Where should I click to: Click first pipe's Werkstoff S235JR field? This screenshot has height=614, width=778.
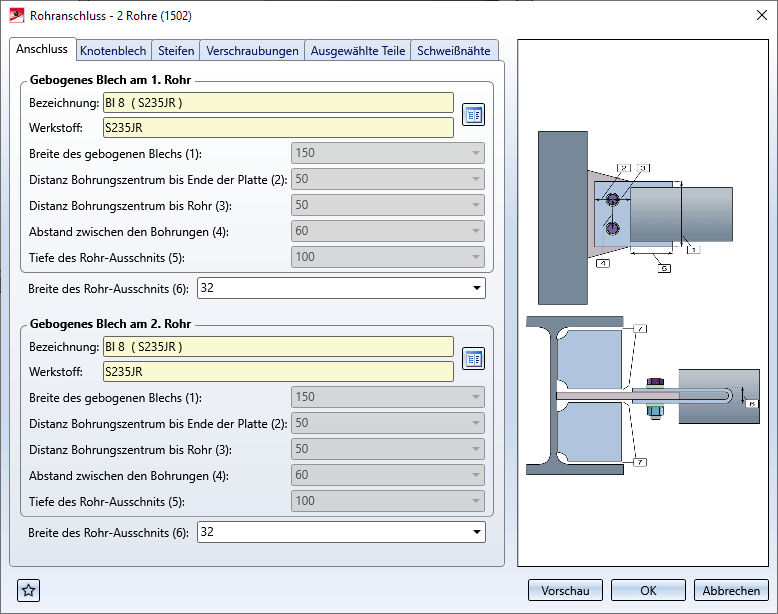278,128
